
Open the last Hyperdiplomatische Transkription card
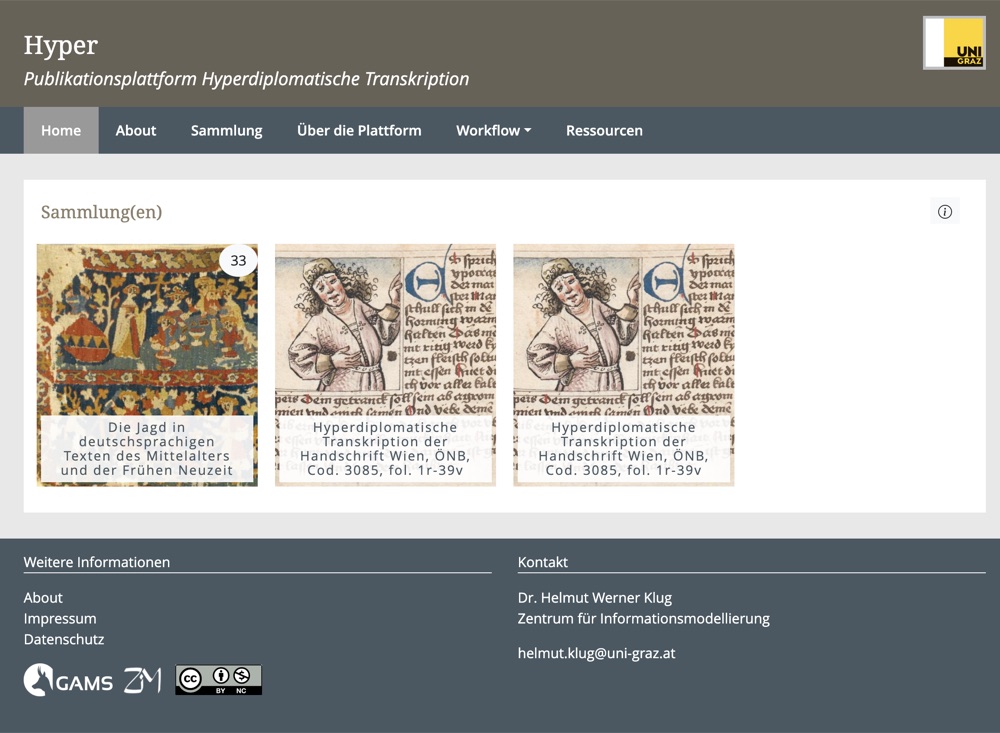[x=624, y=365]
